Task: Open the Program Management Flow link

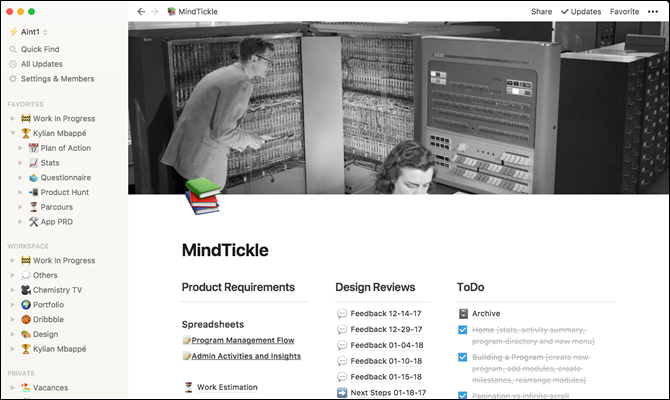Action: (x=243, y=340)
